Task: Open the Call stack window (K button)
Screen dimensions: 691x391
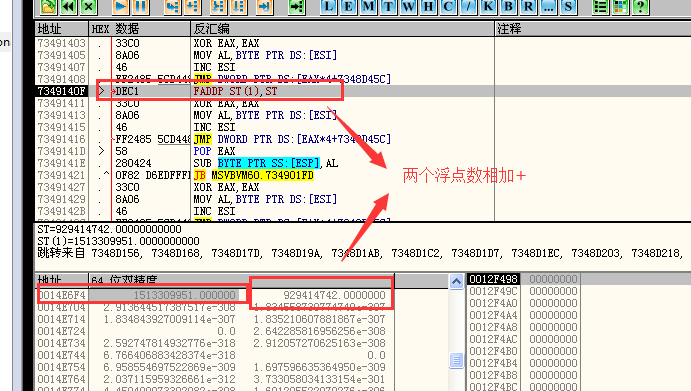Action: (x=488, y=7)
